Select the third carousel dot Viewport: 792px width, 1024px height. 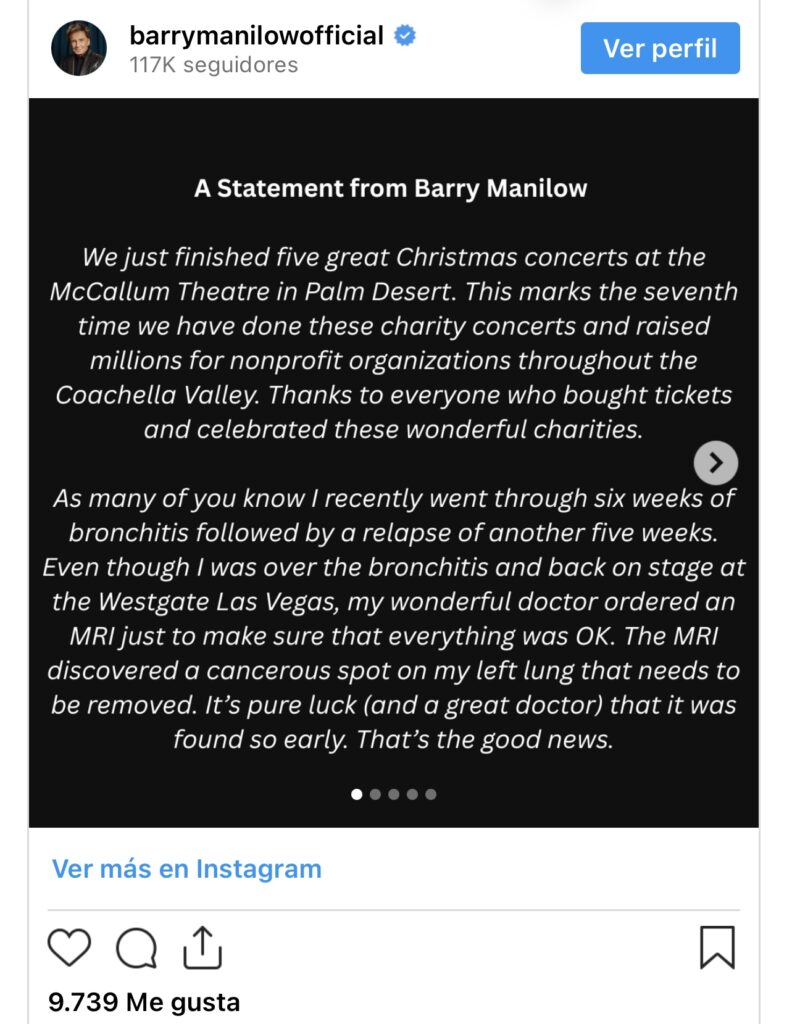(394, 794)
